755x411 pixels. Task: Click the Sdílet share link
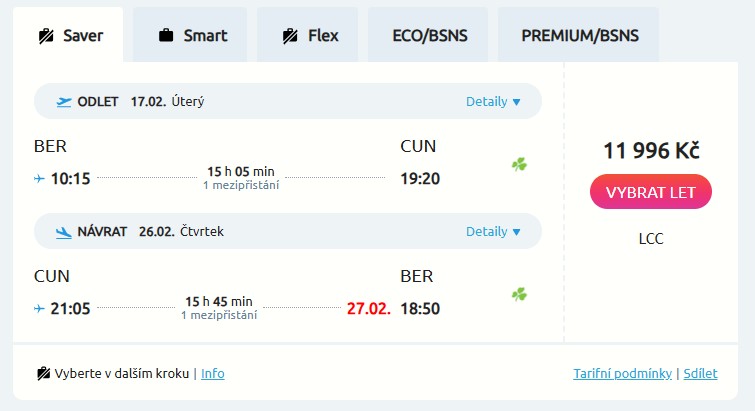point(701,374)
